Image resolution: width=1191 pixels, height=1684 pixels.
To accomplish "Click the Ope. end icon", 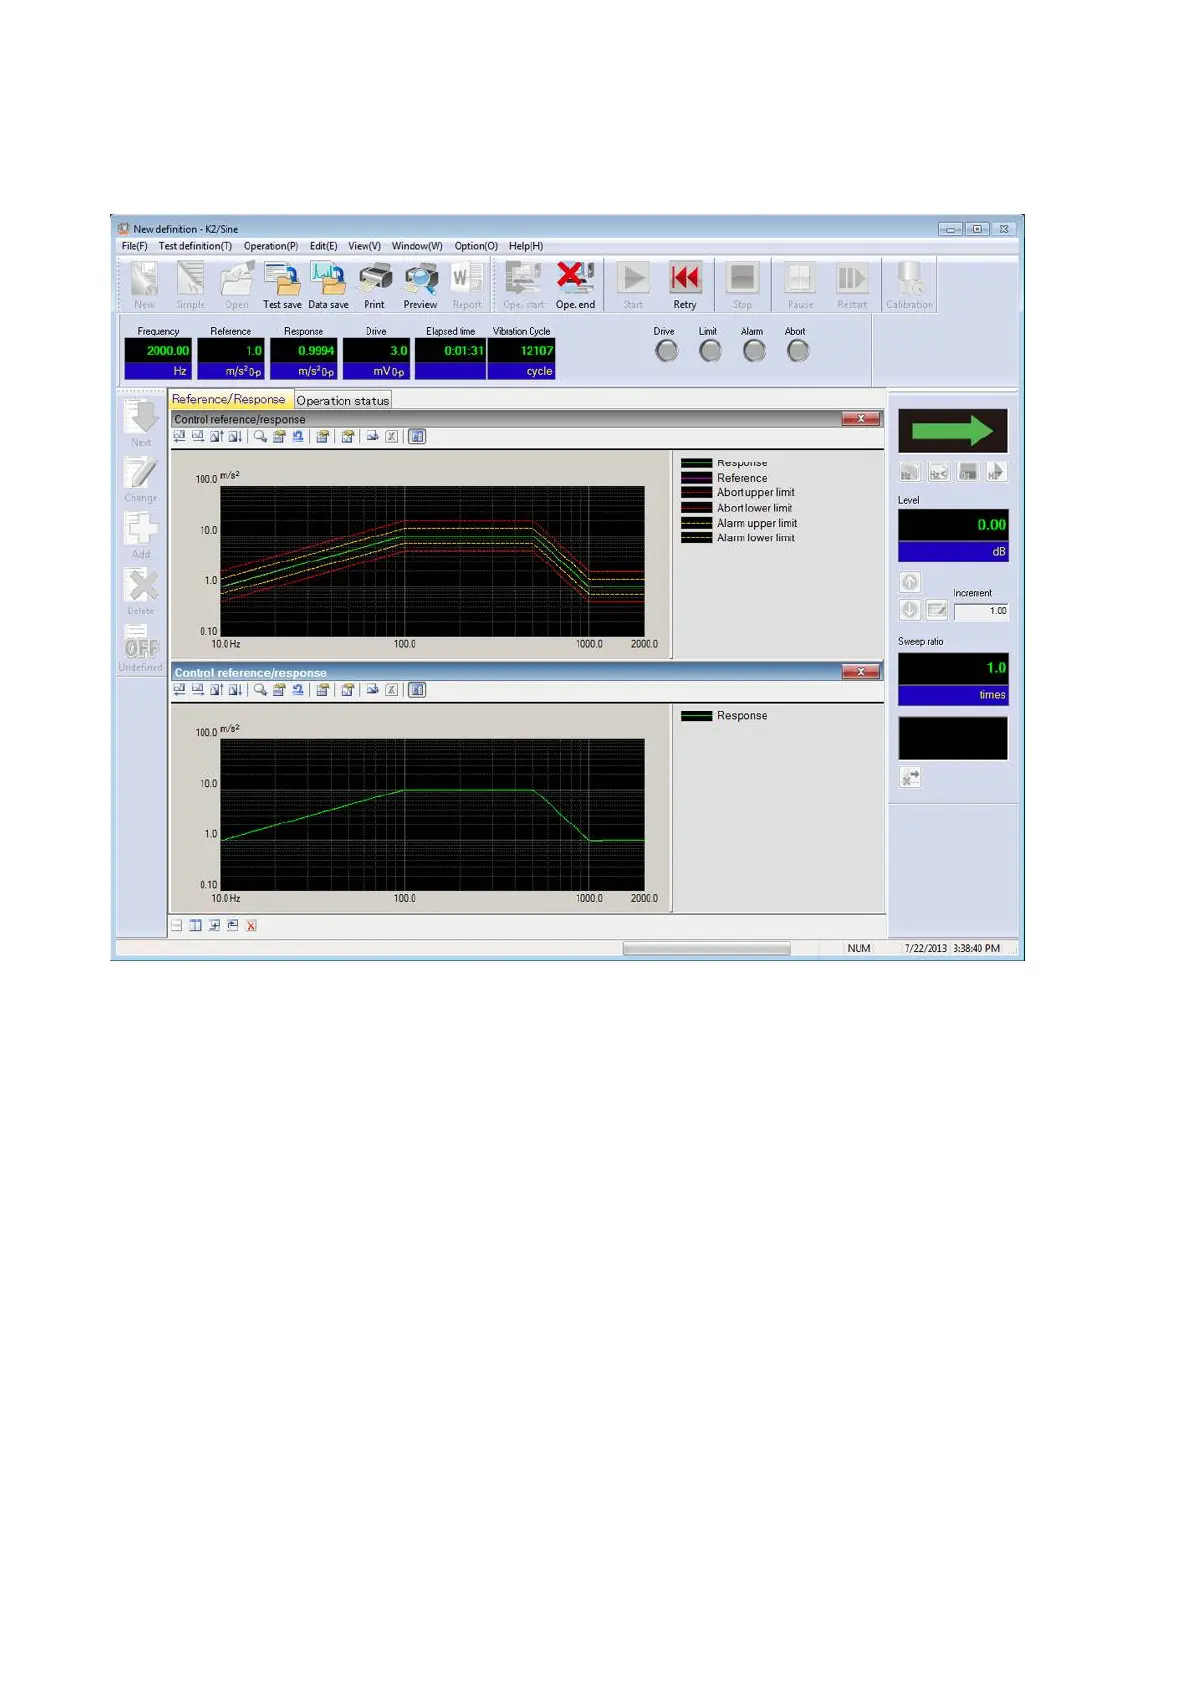I will [x=575, y=284].
